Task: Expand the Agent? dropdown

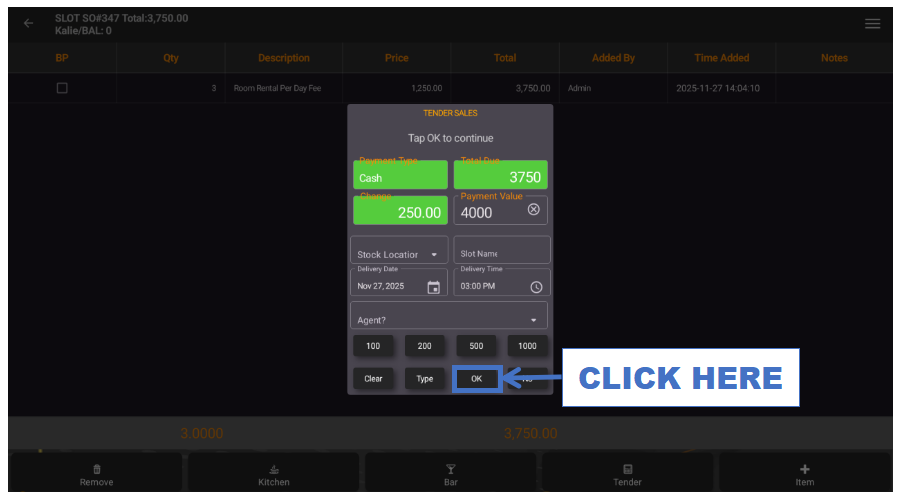Action: (x=449, y=315)
